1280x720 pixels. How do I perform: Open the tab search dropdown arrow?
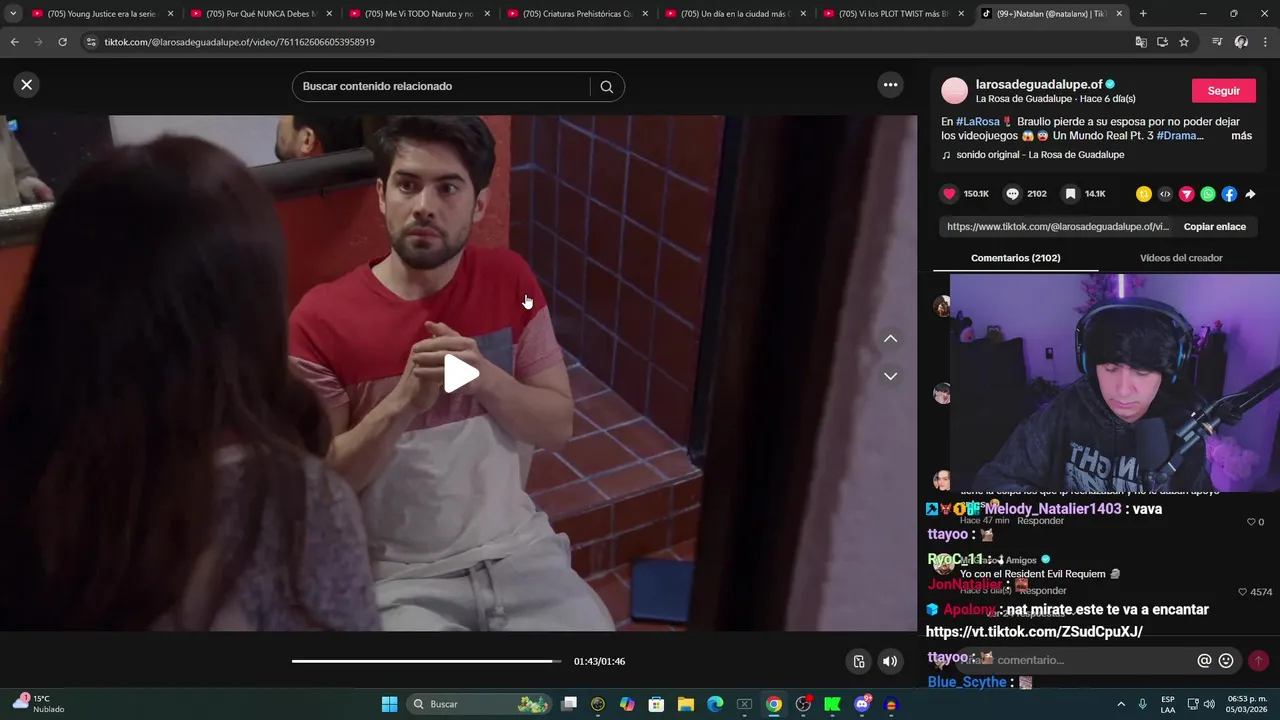[13, 14]
